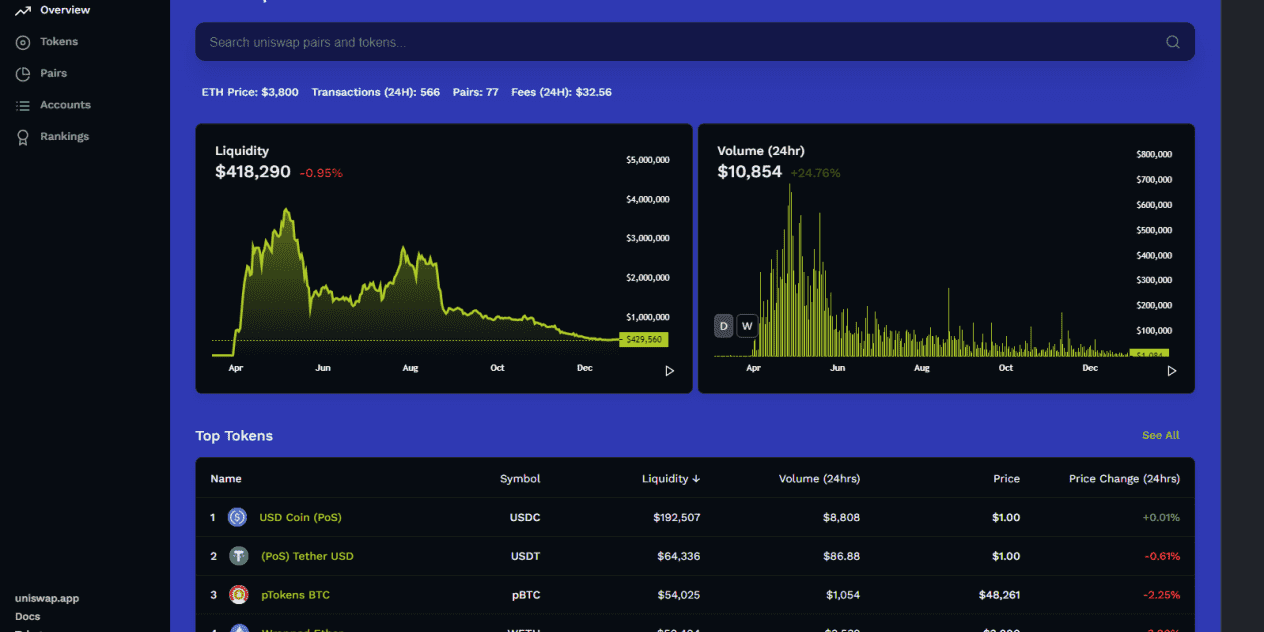Click the -2.25% price change for pBTC

tap(1162, 595)
